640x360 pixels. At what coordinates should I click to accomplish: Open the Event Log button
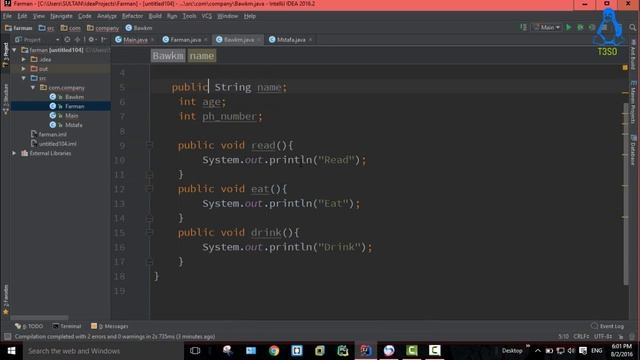607,326
